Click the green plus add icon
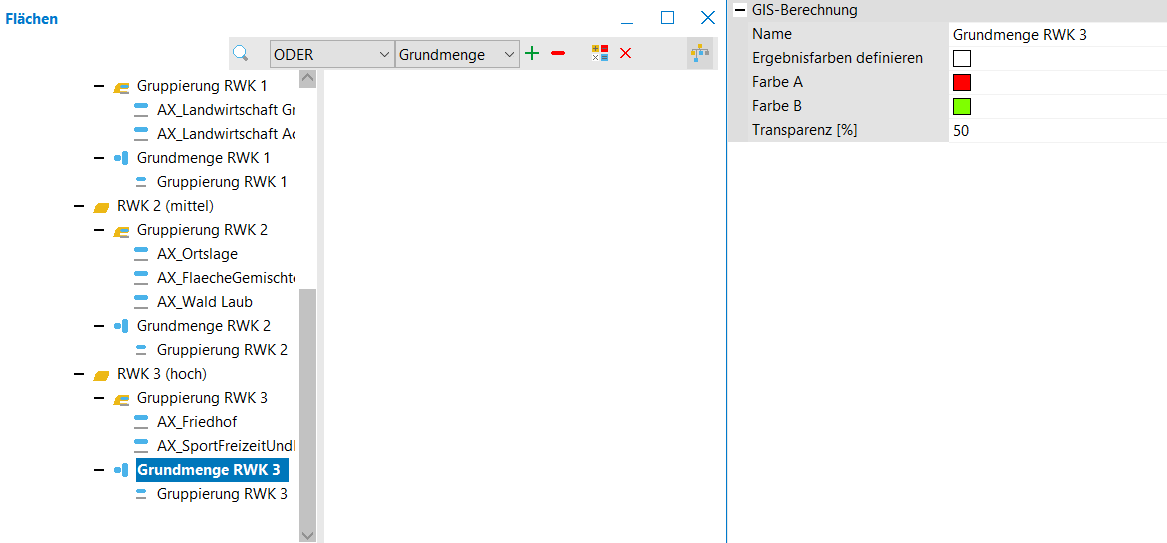 coord(532,54)
